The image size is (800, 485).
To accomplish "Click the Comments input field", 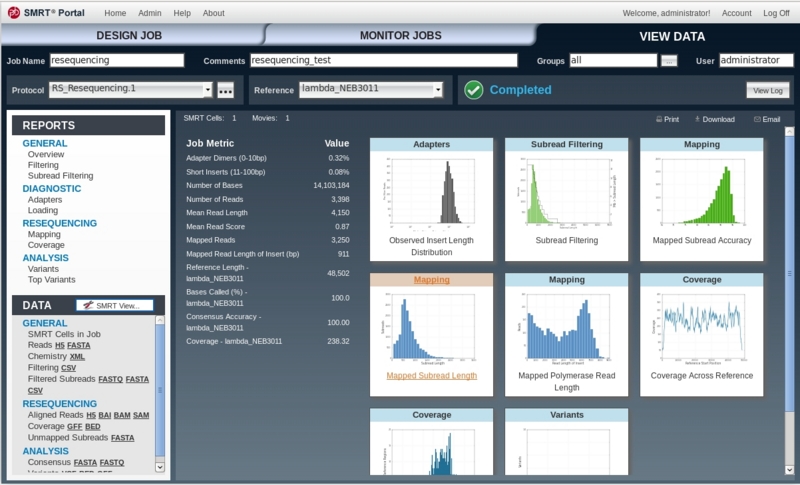I will (x=384, y=60).
